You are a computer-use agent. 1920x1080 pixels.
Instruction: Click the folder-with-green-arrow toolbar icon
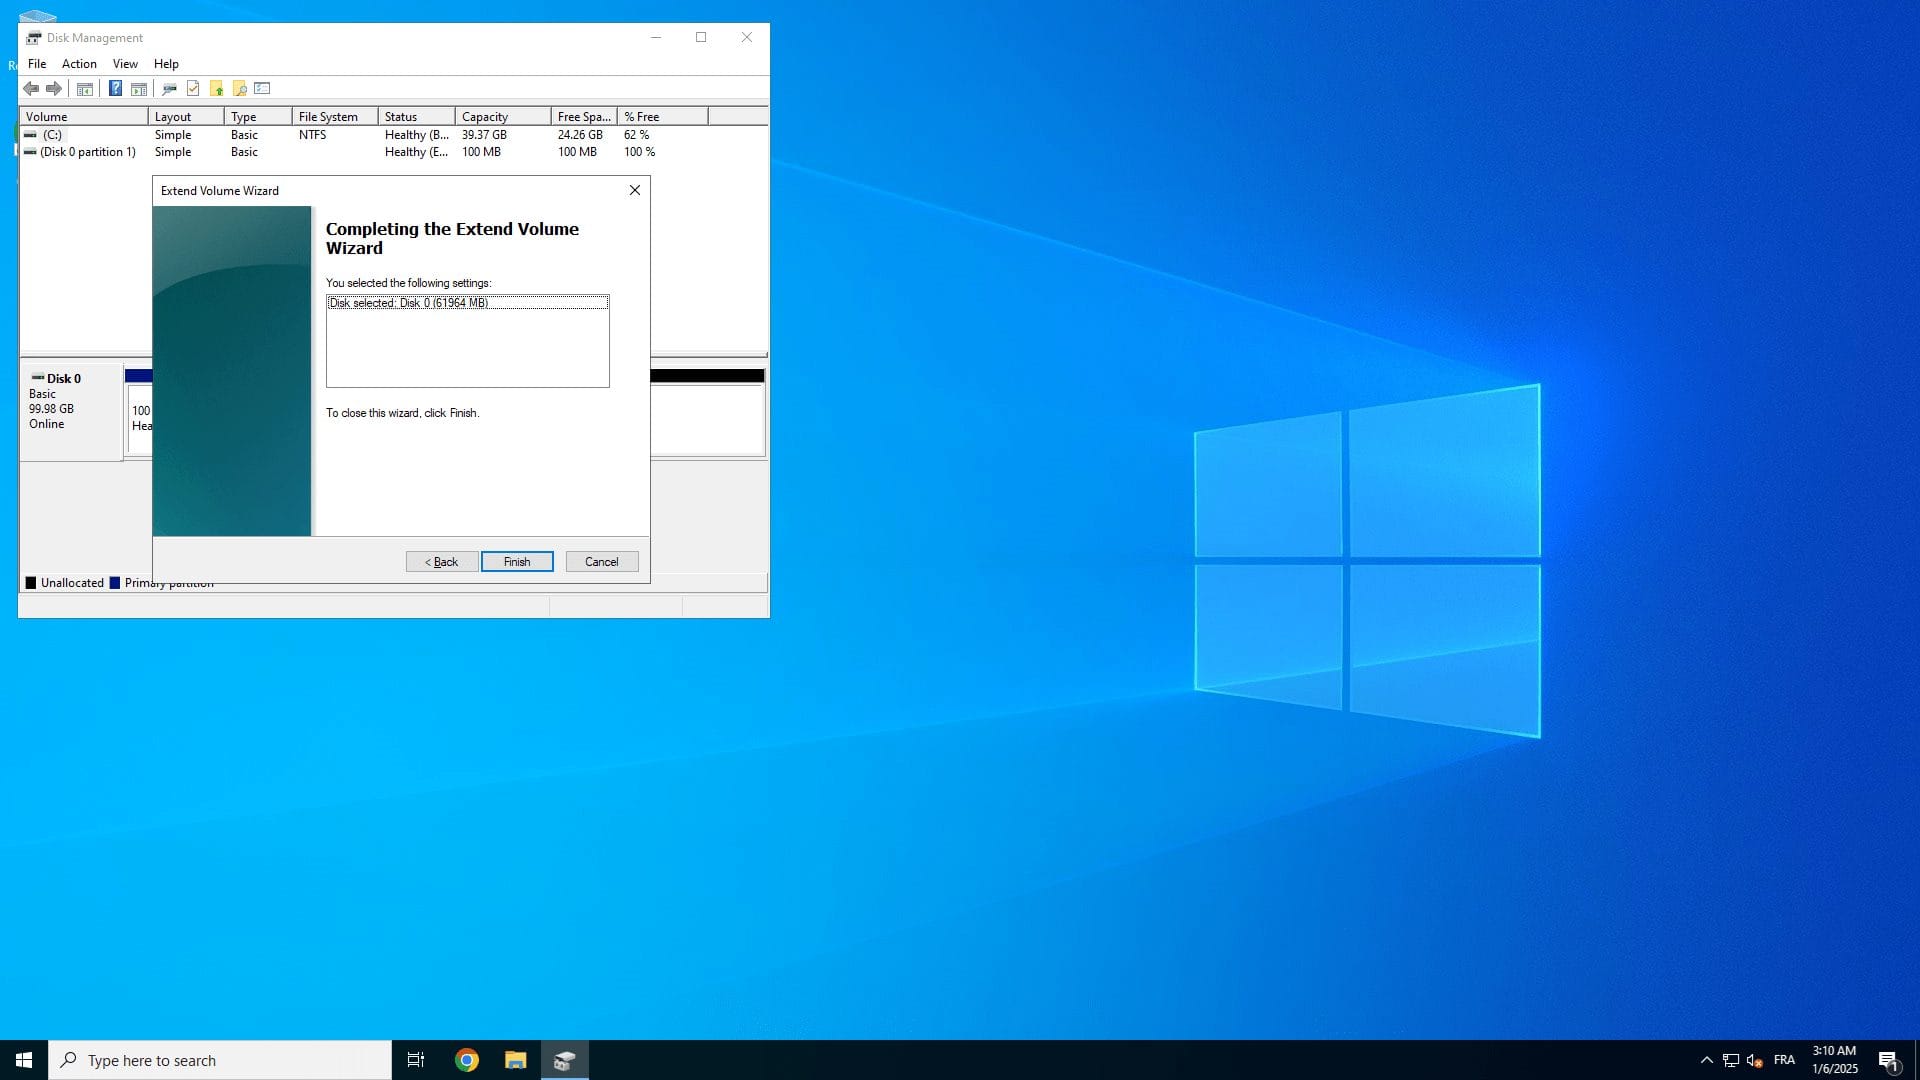(216, 89)
